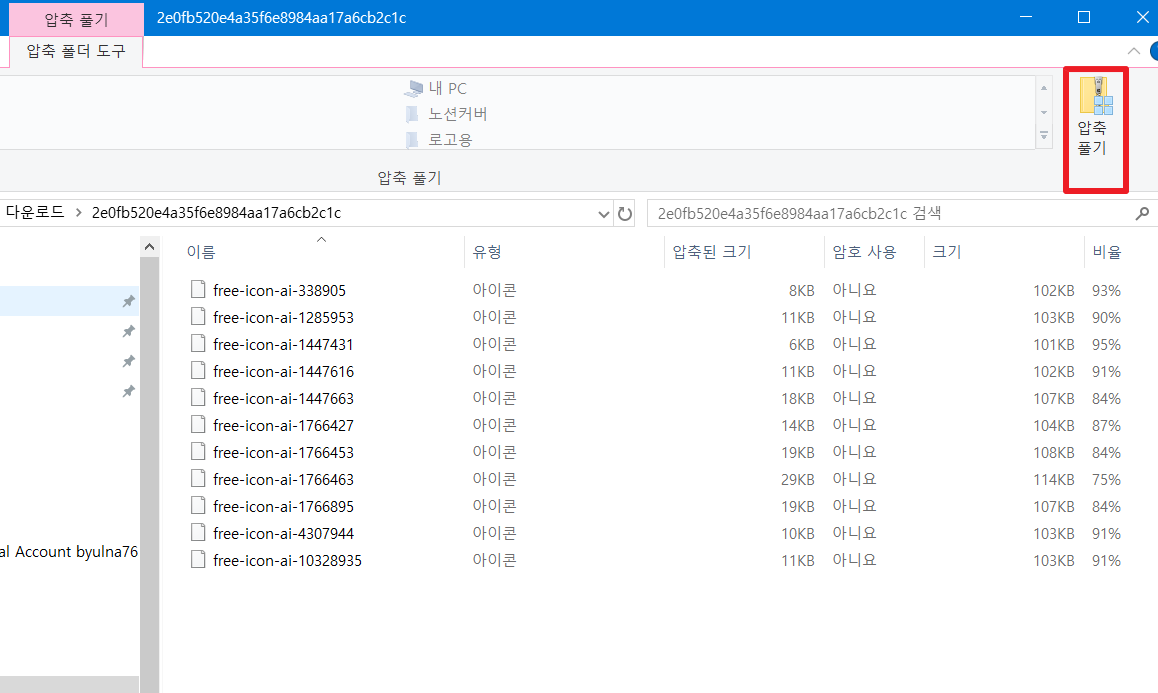Select file free-icon-ai-1766427
The image size is (1158, 693).
coord(284,426)
